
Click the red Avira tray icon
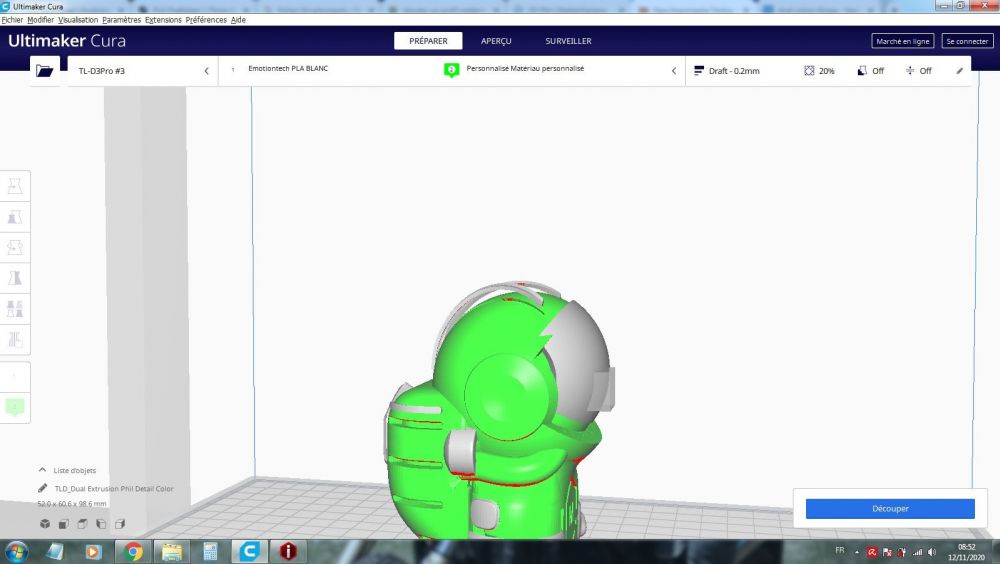tap(872, 552)
